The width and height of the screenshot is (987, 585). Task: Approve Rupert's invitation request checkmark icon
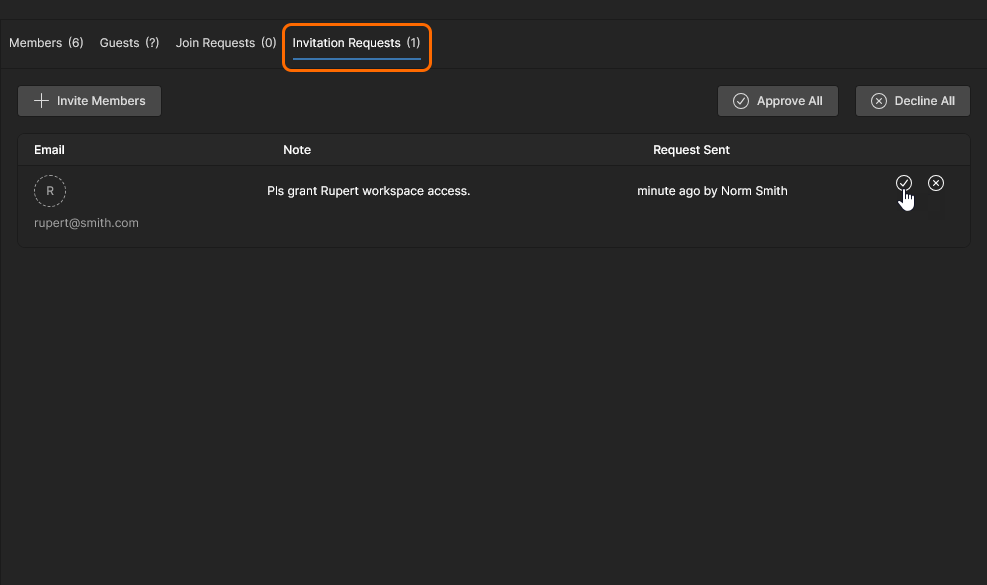tap(904, 183)
